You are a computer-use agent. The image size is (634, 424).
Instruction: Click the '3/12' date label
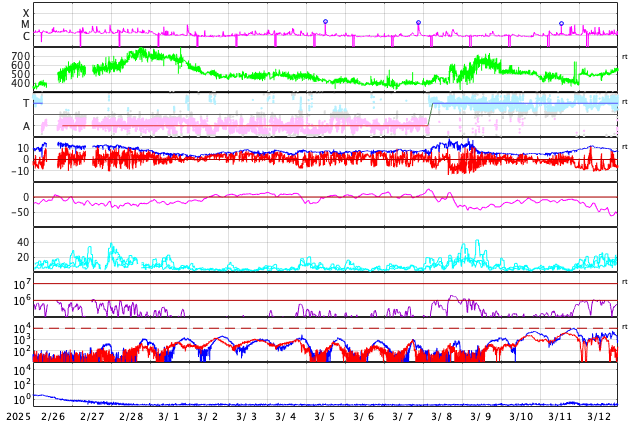600,416
